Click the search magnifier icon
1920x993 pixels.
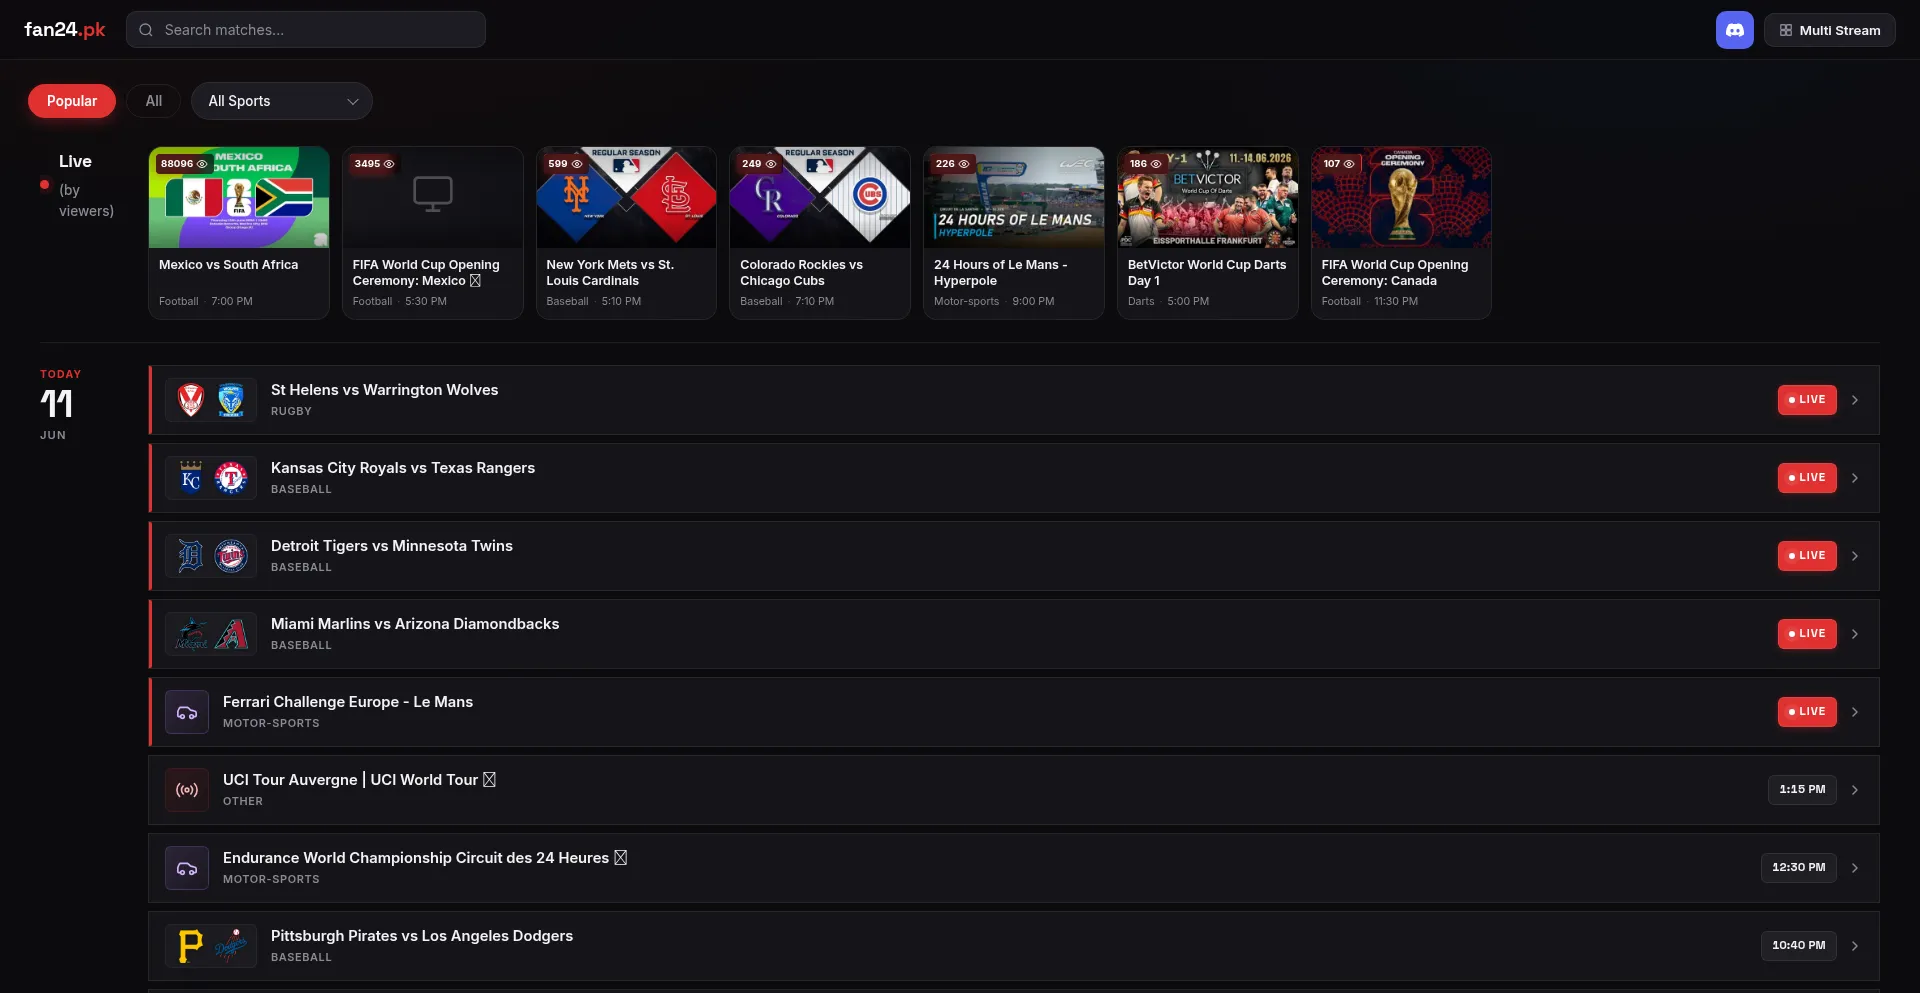146,30
